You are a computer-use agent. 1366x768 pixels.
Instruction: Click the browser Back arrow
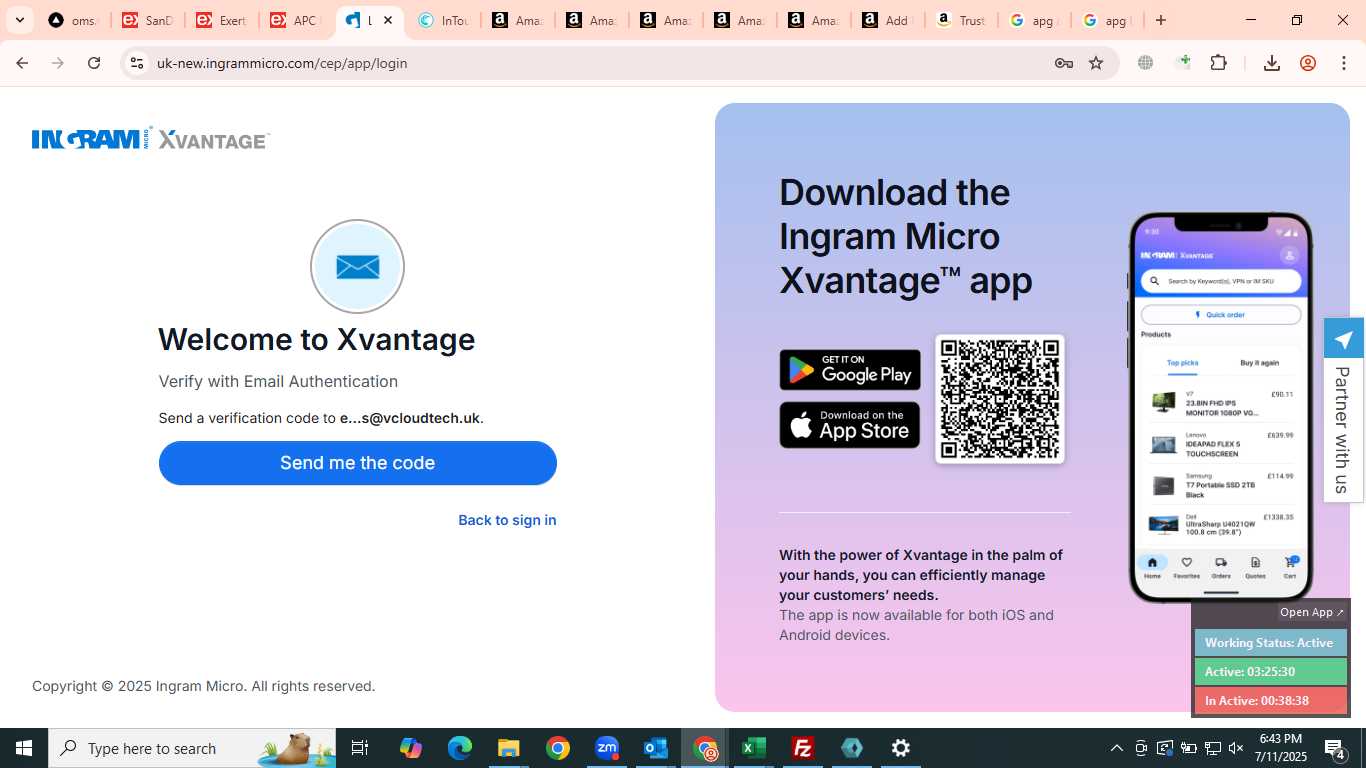tap(22, 63)
